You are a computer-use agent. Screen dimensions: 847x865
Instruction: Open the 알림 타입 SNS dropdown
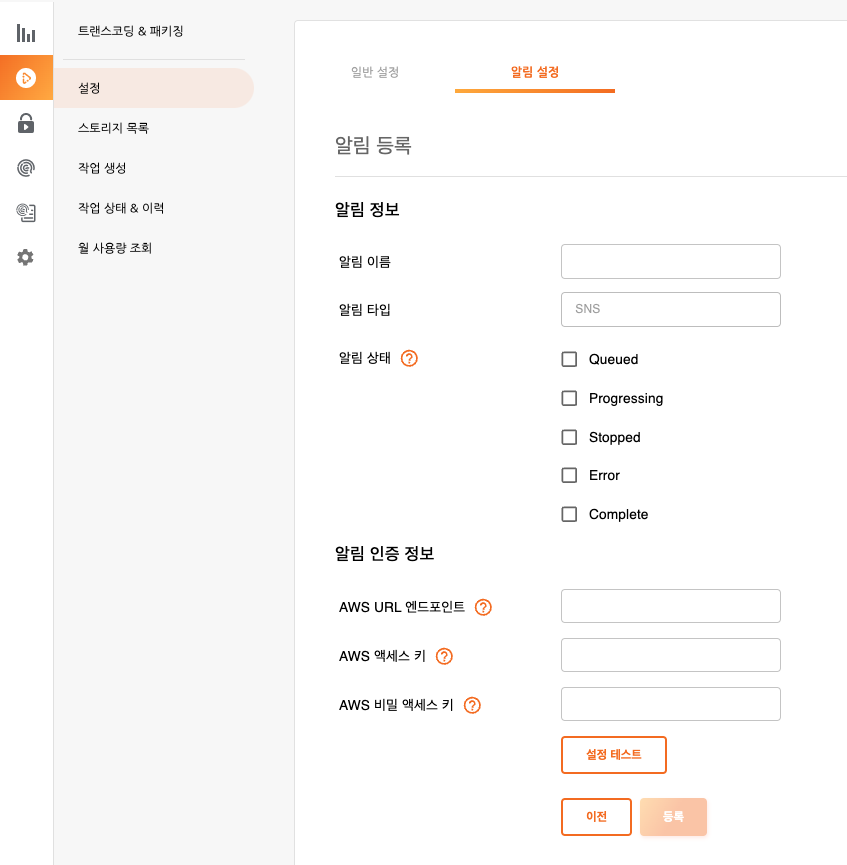coord(670,309)
